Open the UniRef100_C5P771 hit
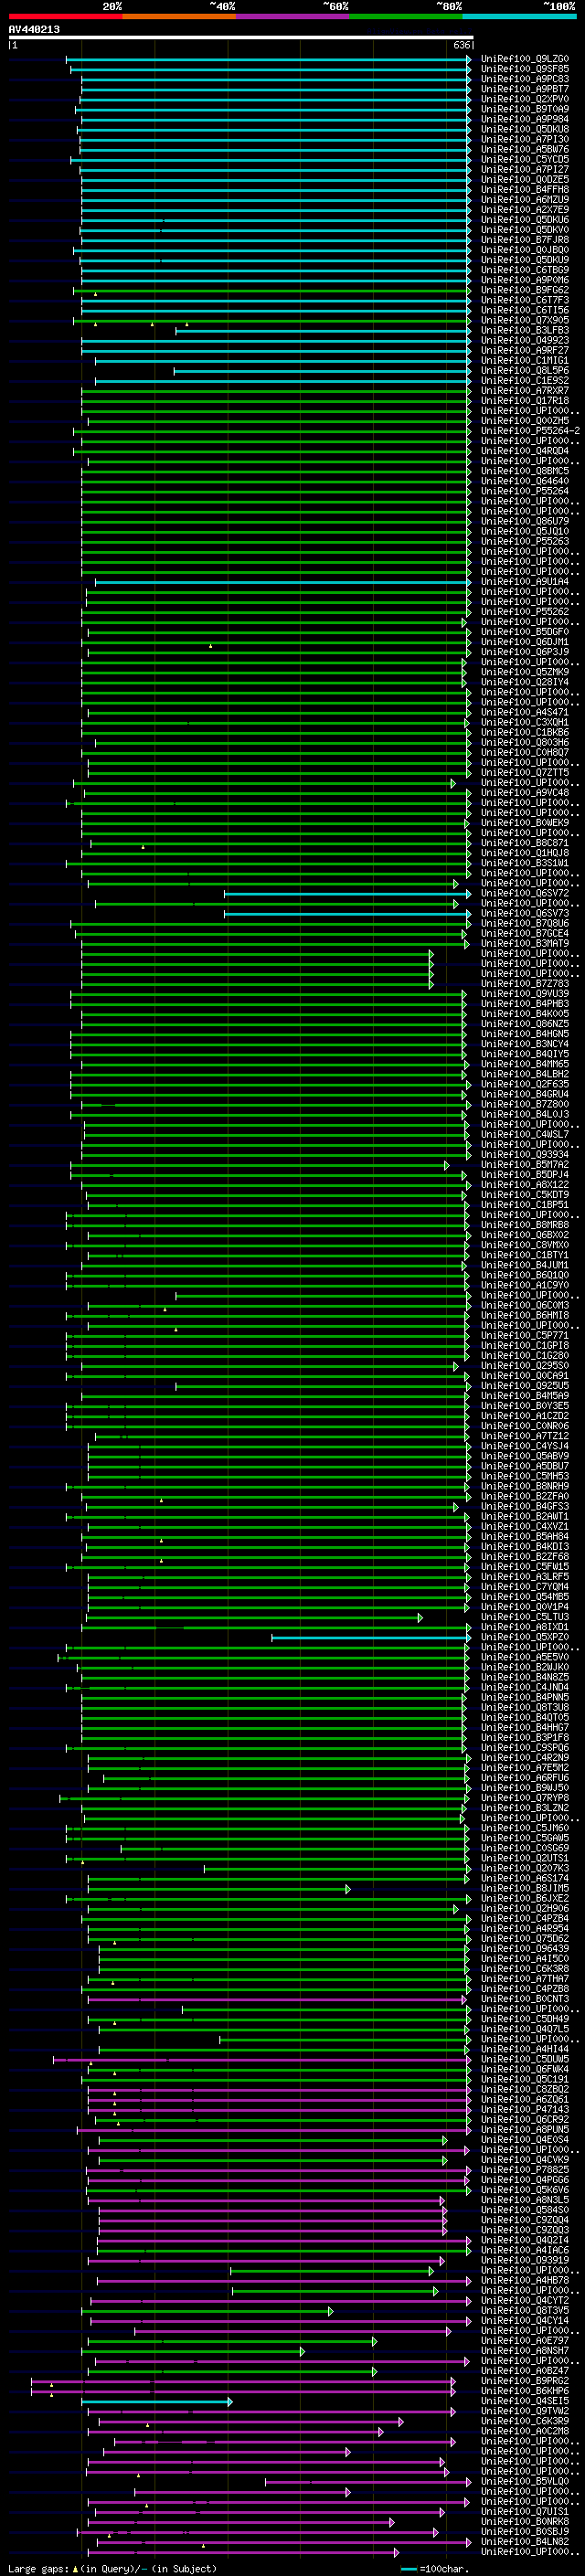Viewport: 585px width, 2576px height. pyautogui.click(x=525, y=1335)
